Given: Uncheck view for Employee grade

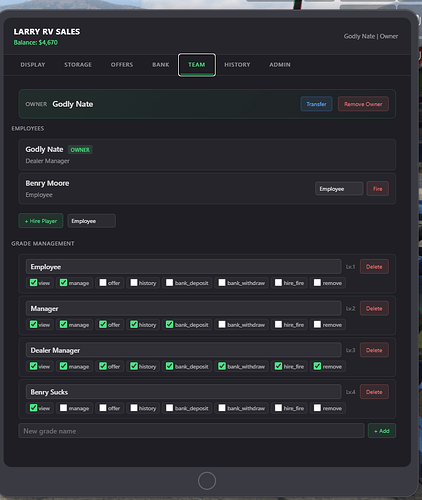Looking at the screenshot, I should click(x=33, y=283).
